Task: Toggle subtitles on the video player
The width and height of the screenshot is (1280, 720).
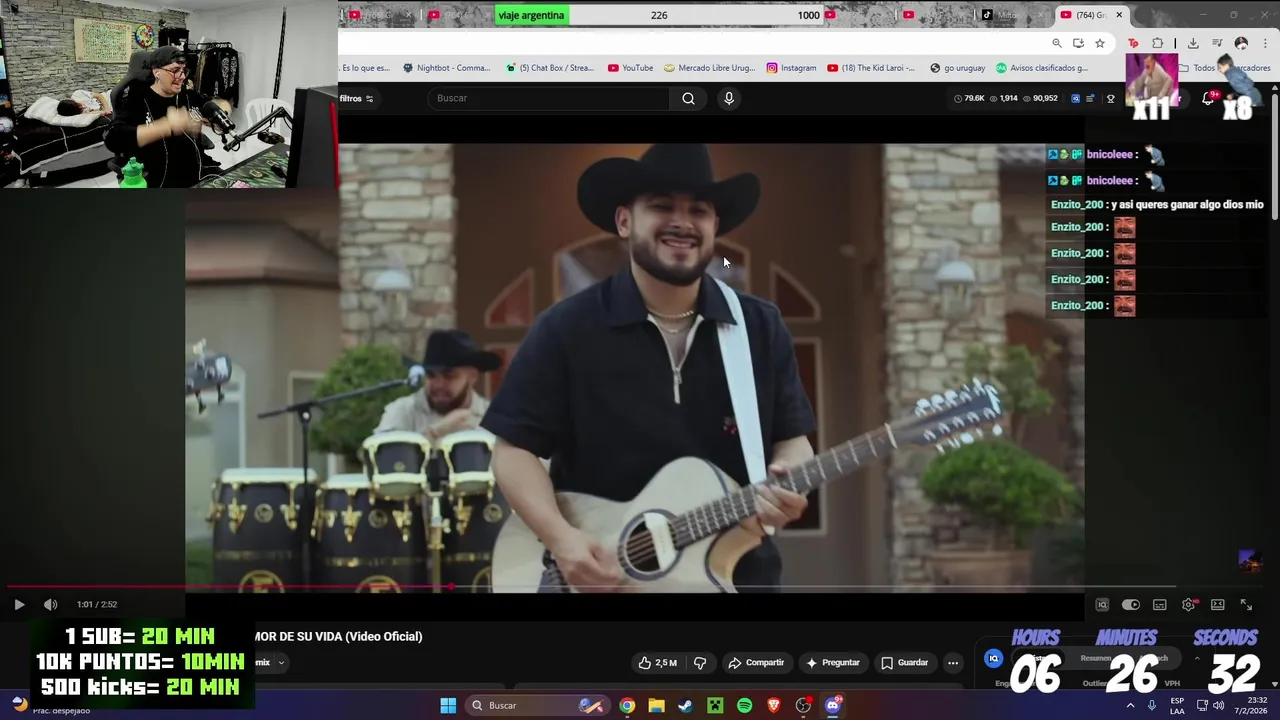Action: [x=1160, y=605]
